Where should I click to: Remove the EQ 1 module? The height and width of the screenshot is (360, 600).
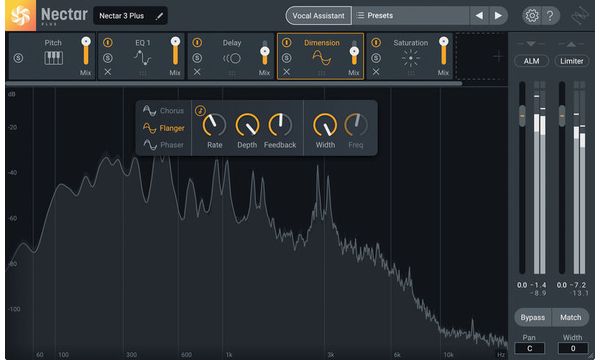click(x=108, y=72)
